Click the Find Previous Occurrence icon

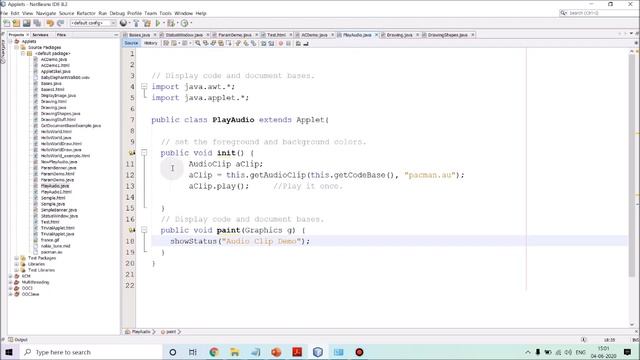[x=206, y=43]
